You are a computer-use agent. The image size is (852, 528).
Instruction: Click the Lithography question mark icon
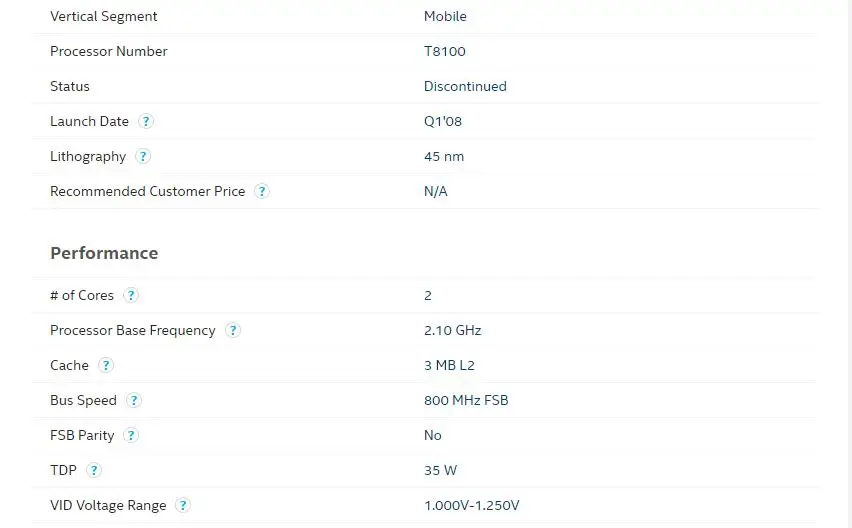(143, 156)
